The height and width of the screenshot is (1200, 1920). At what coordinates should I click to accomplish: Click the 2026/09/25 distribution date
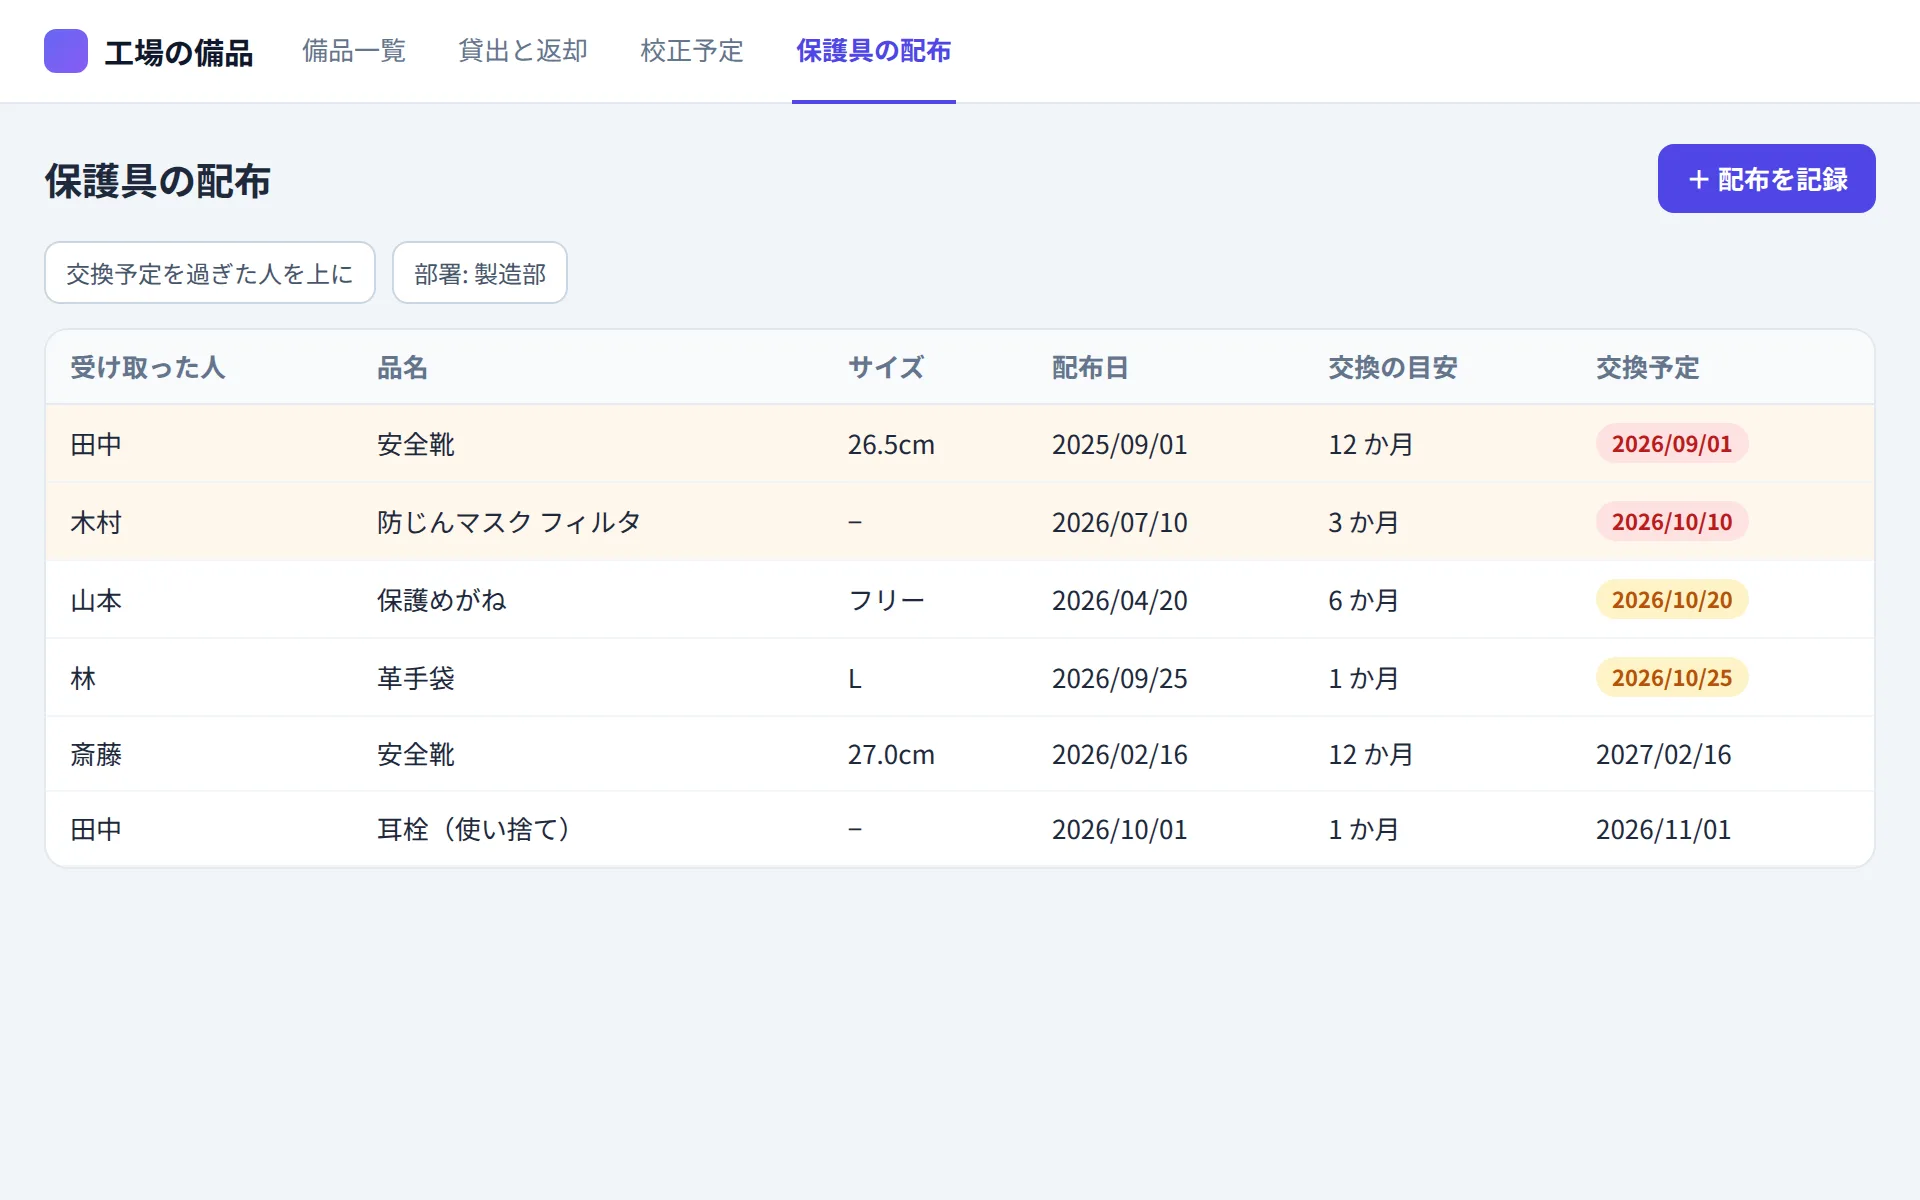coord(1120,679)
